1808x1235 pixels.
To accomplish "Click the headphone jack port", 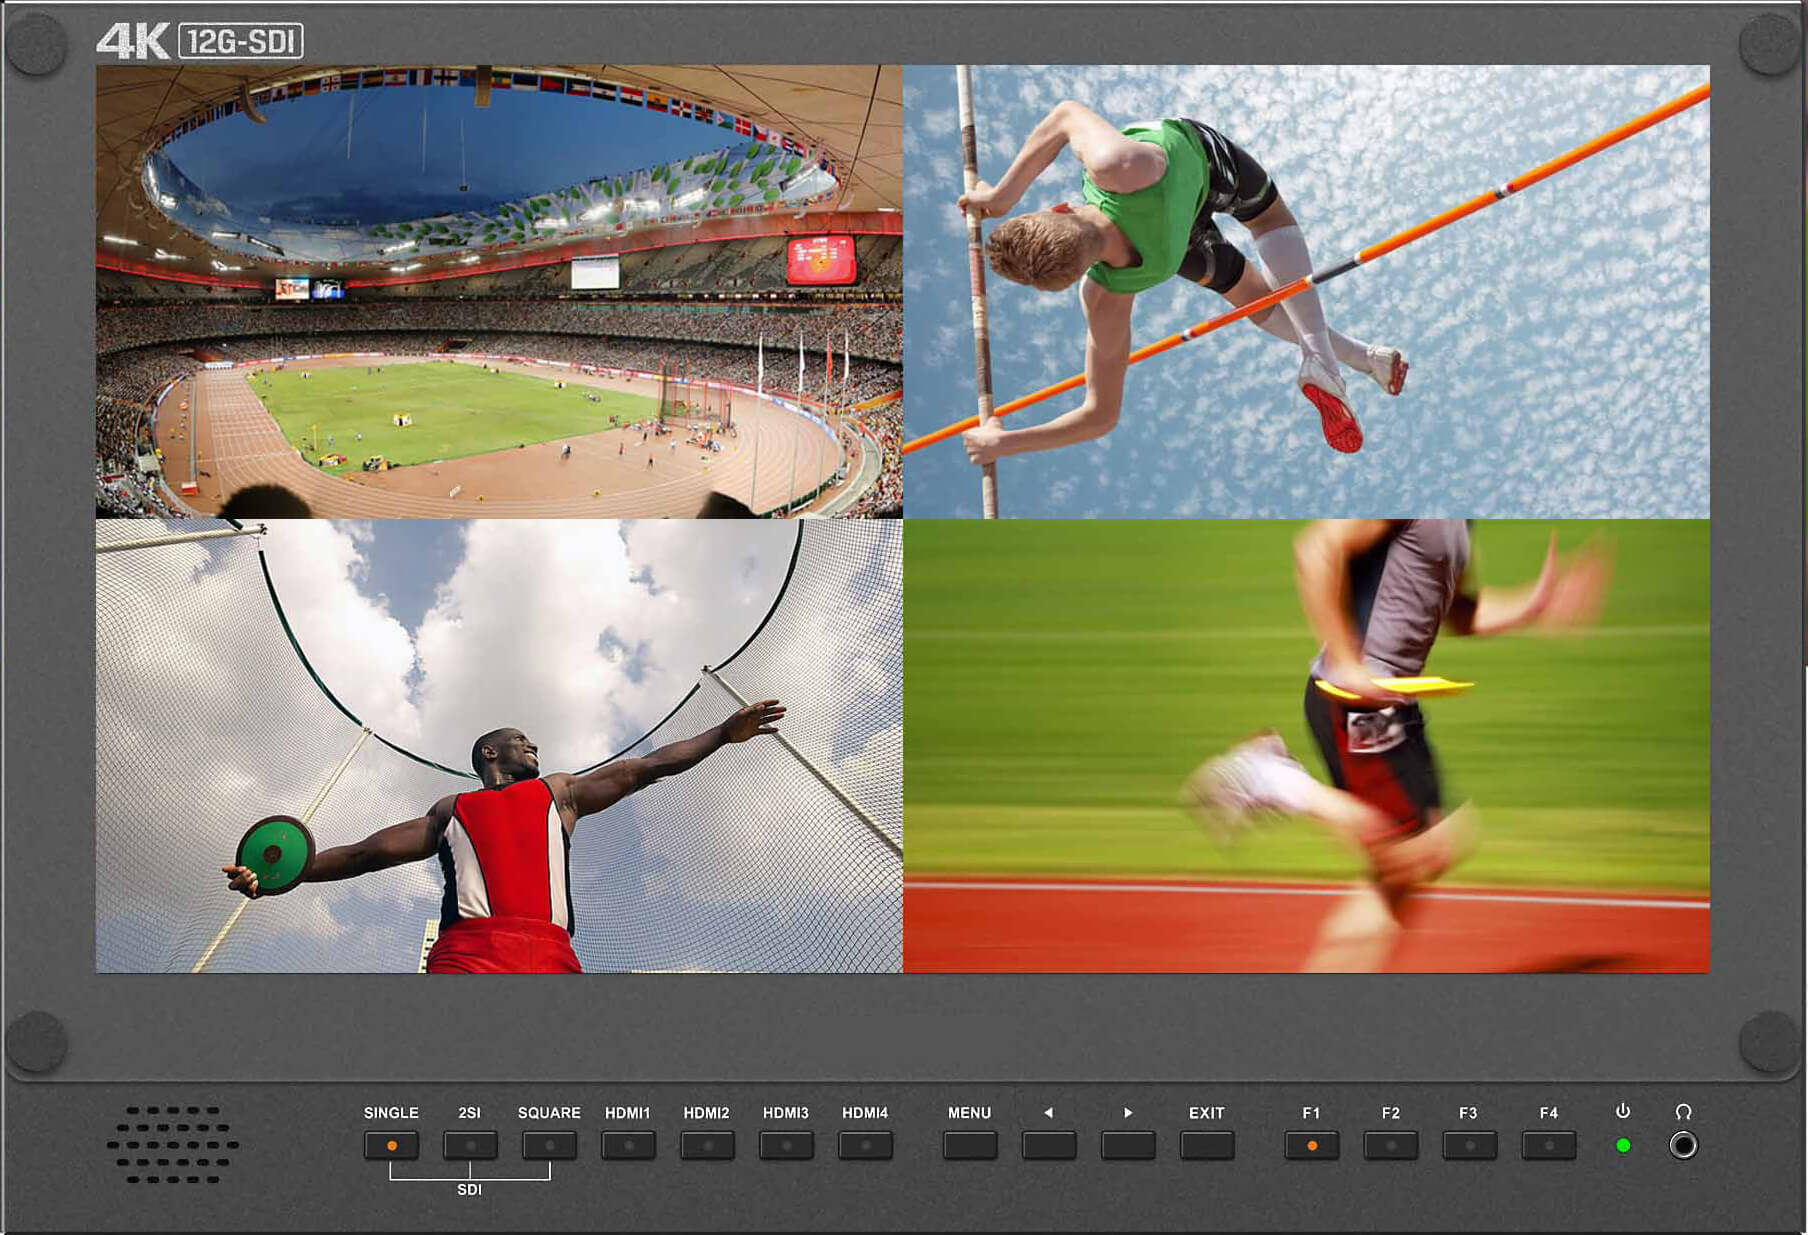I will (x=1683, y=1145).
